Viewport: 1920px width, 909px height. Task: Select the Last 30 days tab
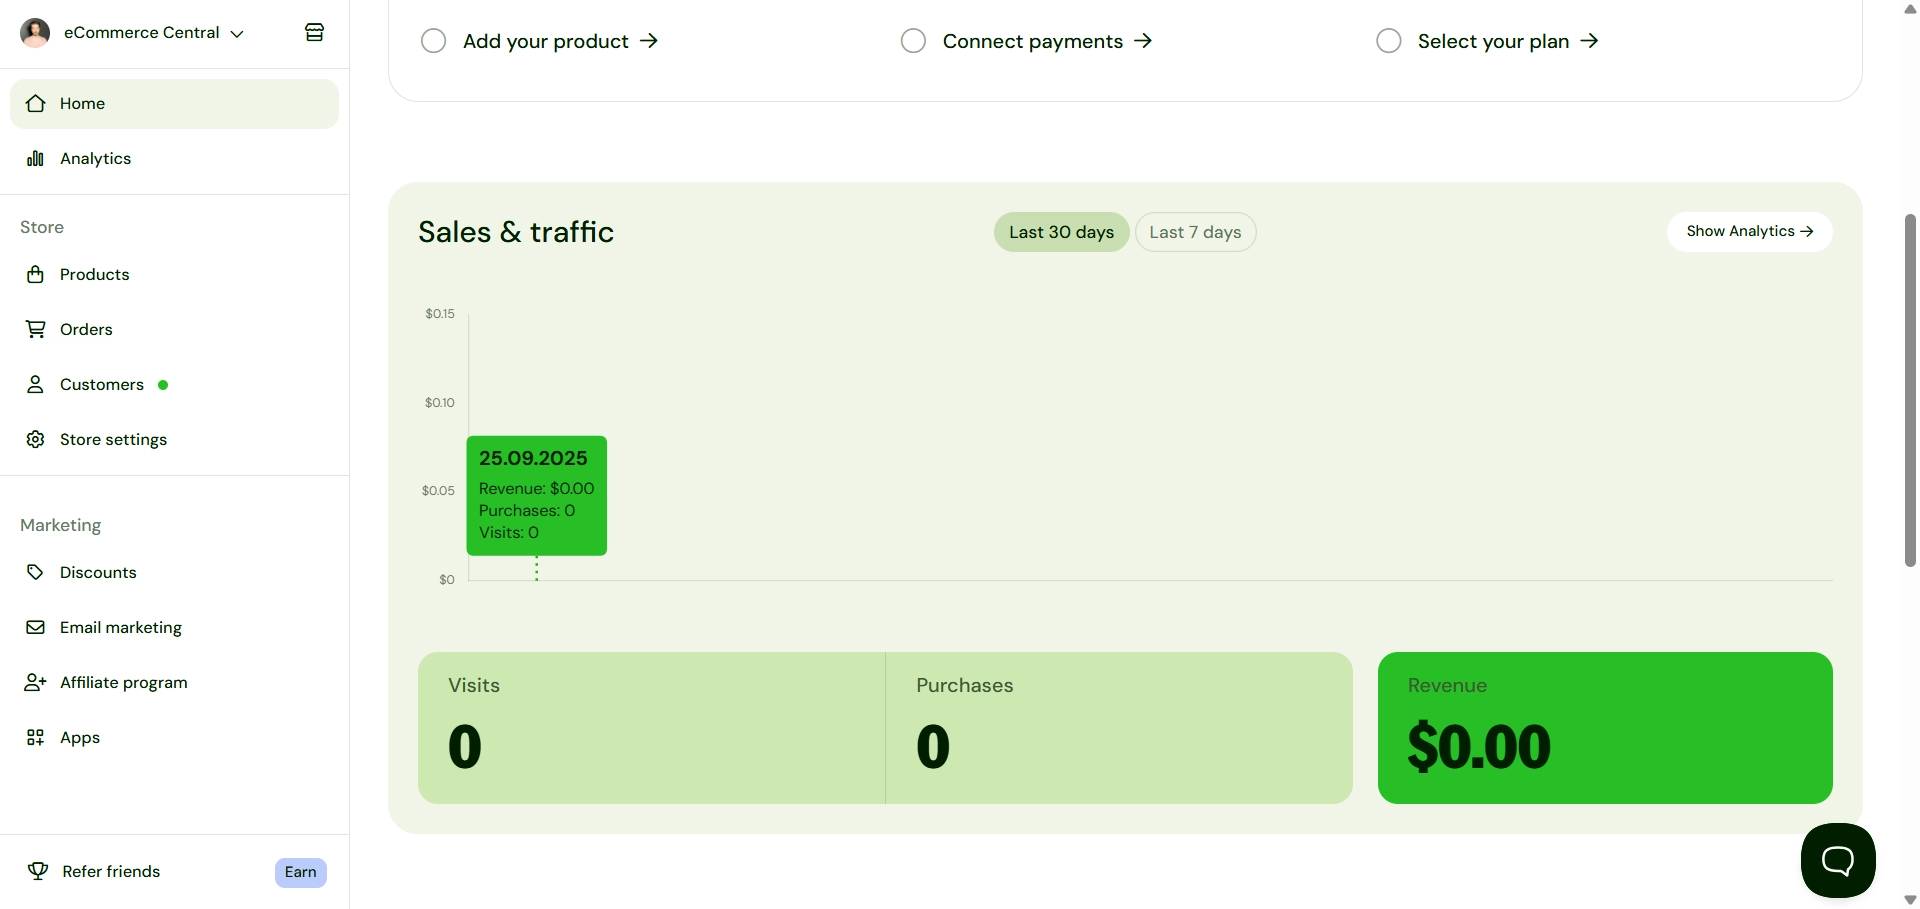[x=1061, y=232]
